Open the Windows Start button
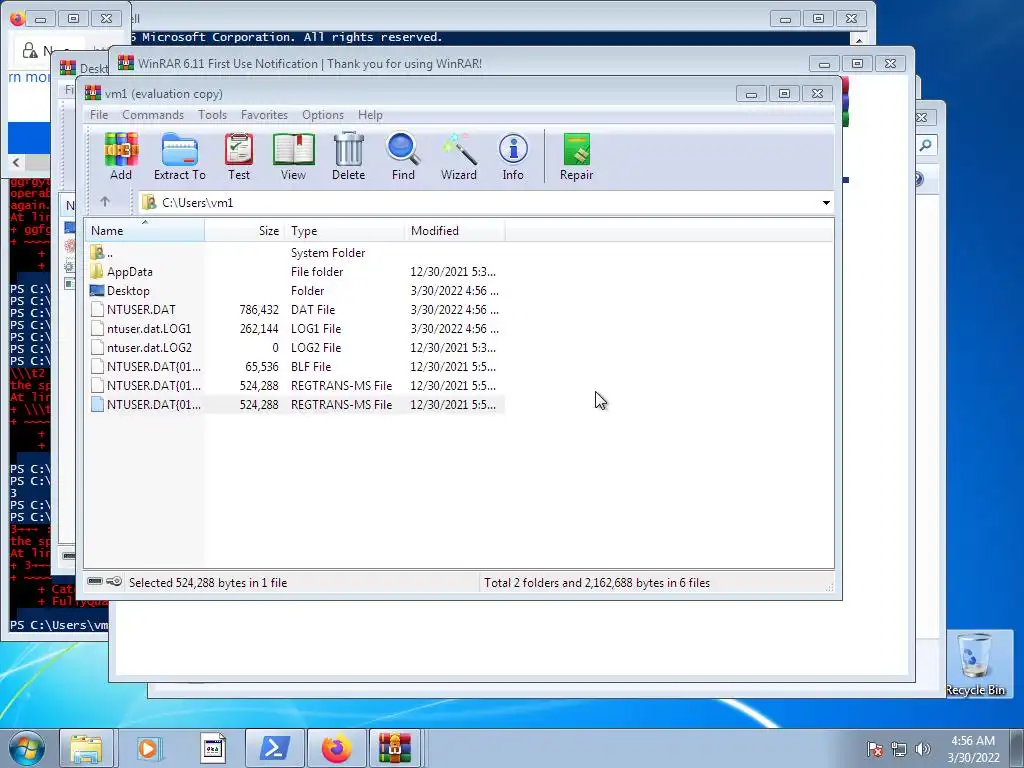 [27, 748]
